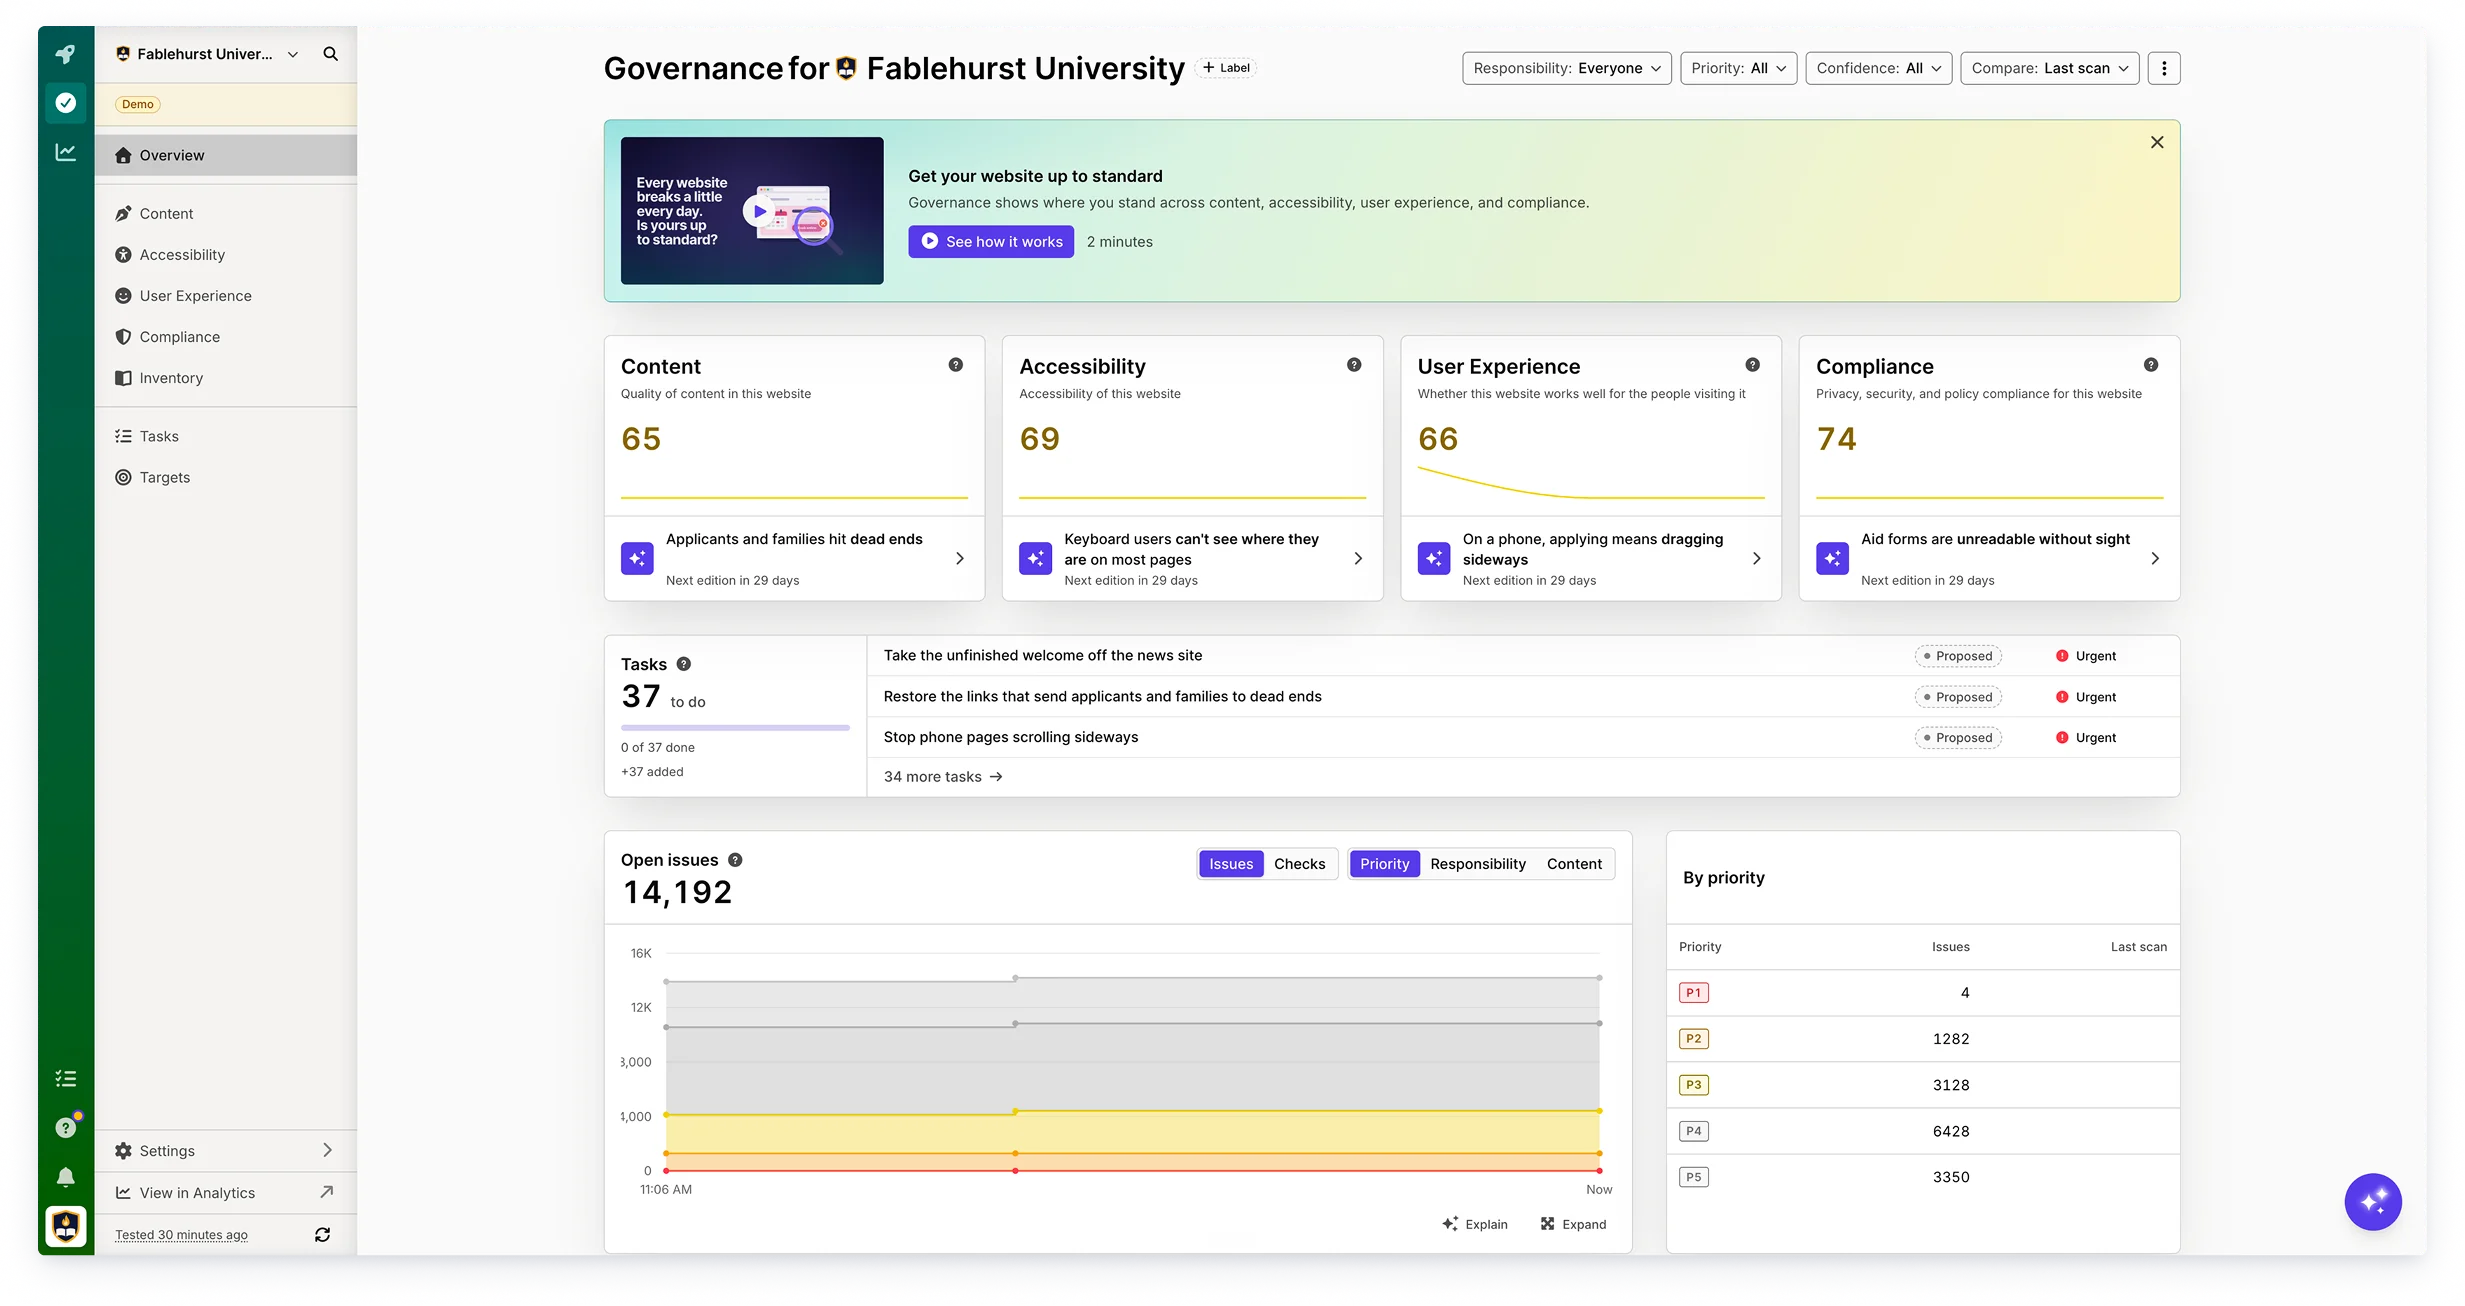Screen dimensions: 2465x1306
Task: Click the help question mark in rail
Action: (x=65, y=1127)
